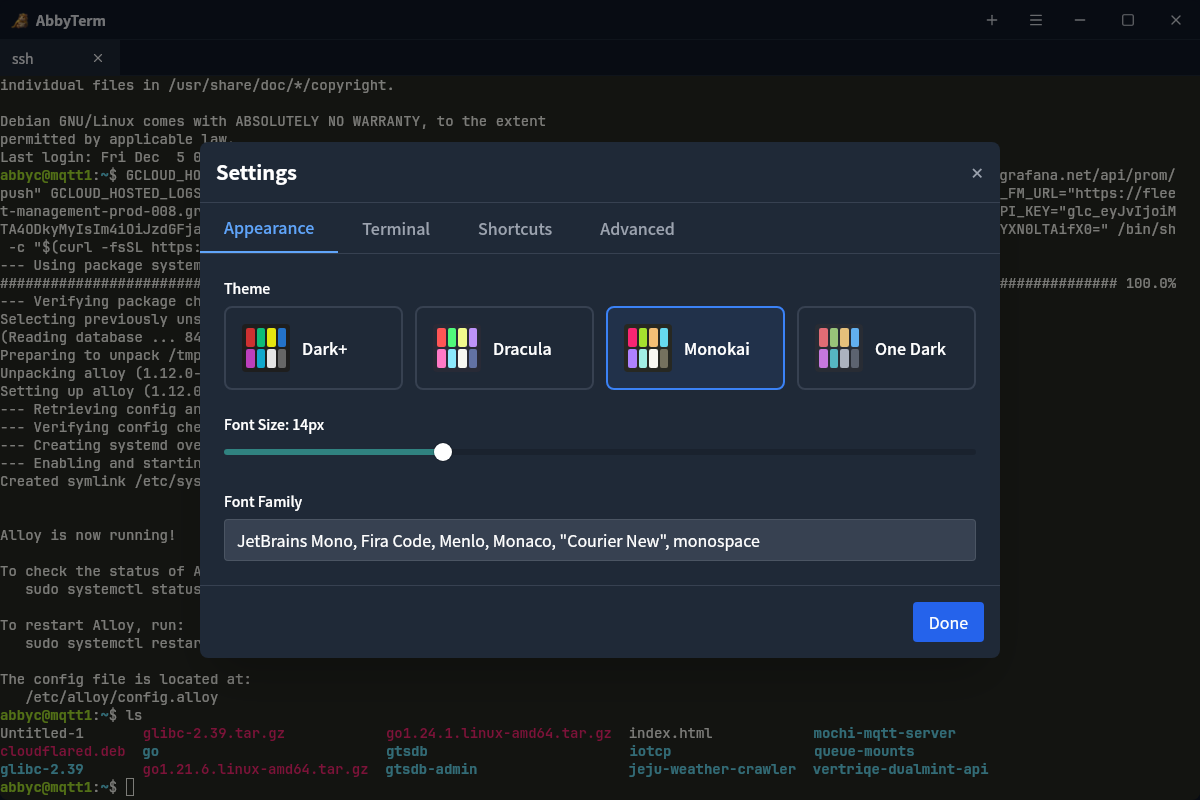Click the Dracula theme color palette icon
1200x800 pixels.
[456, 348]
